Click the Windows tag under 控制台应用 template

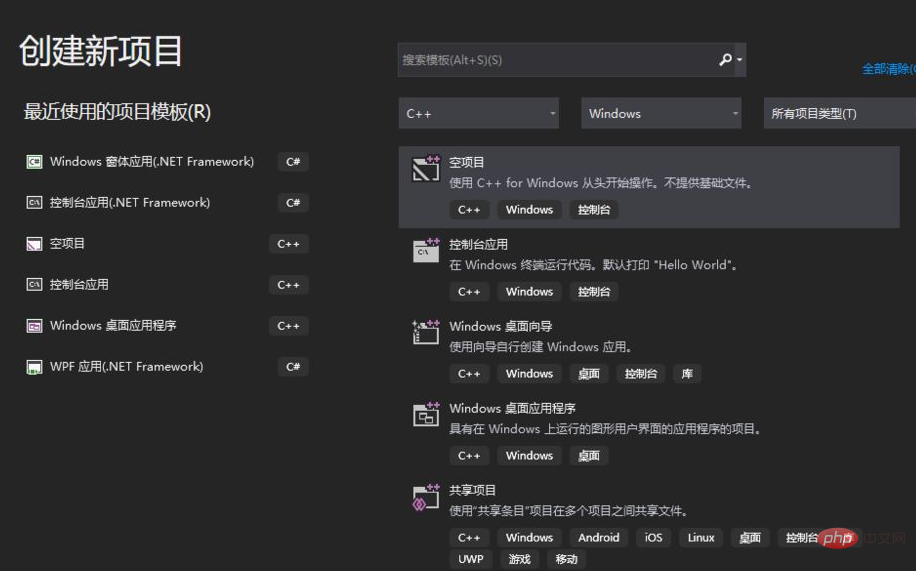(x=529, y=292)
